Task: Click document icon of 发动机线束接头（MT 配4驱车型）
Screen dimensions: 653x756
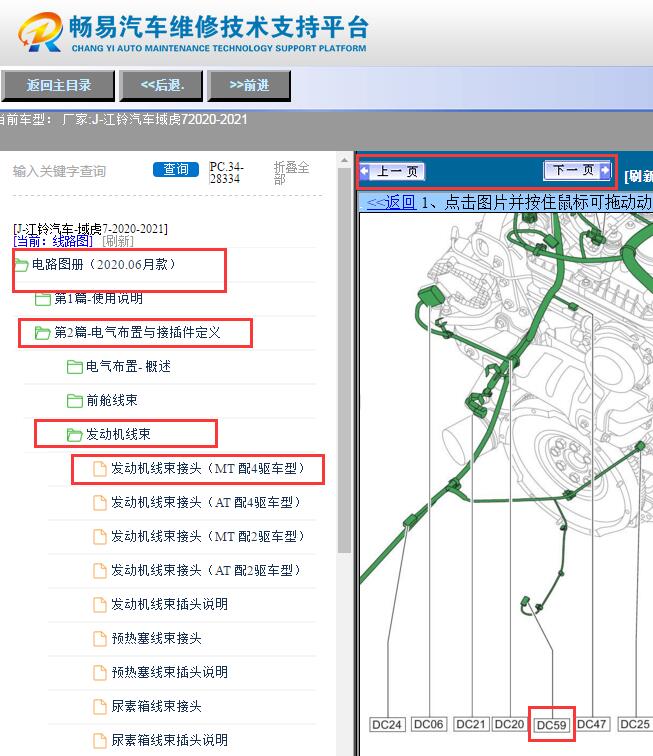Action: tap(100, 469)
